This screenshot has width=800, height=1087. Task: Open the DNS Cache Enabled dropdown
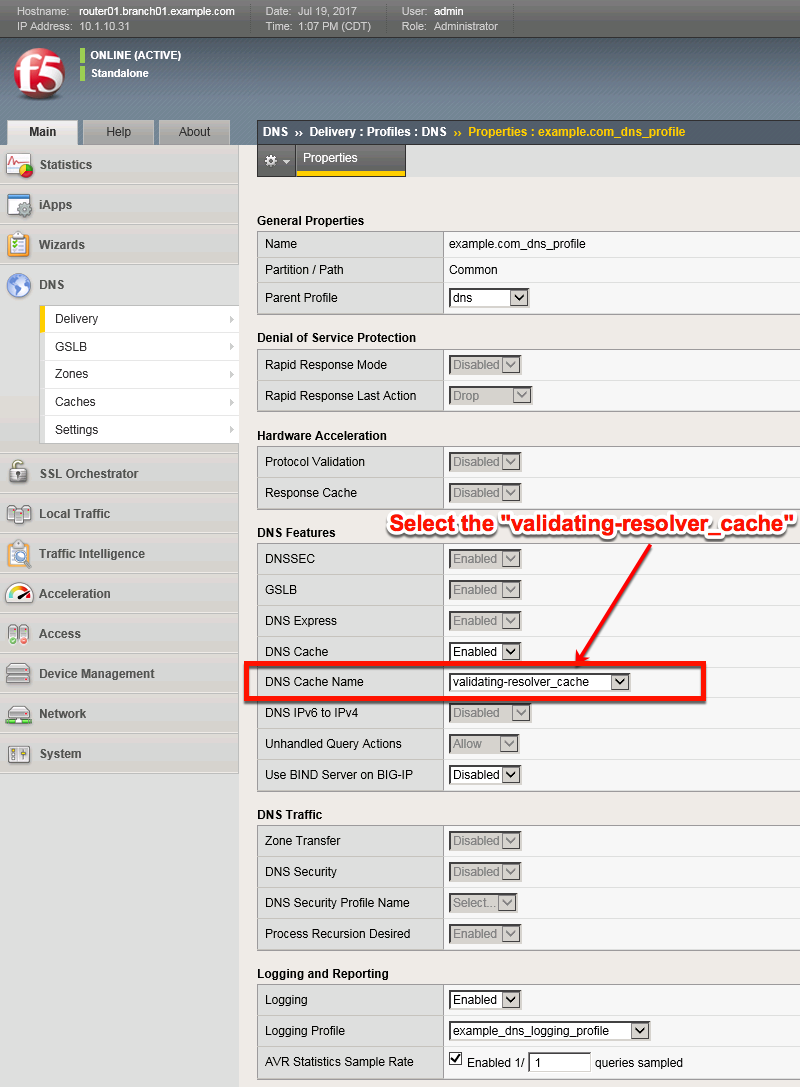click(x=485, y=652)
